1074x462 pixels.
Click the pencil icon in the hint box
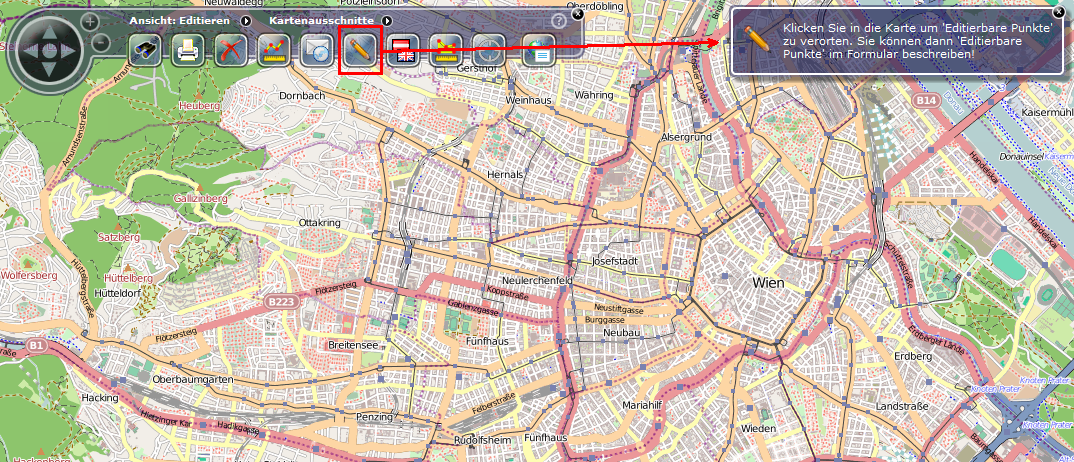756,38
